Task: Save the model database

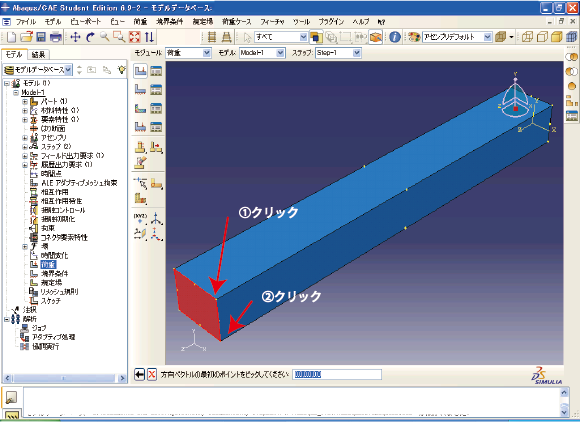Action: click(x=41, y=37)
